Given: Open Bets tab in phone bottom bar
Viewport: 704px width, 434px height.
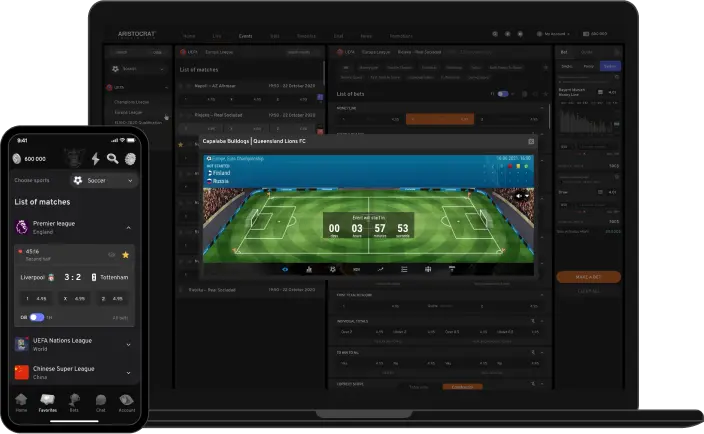Looking at the screenshot, I should tap(74, 403).
